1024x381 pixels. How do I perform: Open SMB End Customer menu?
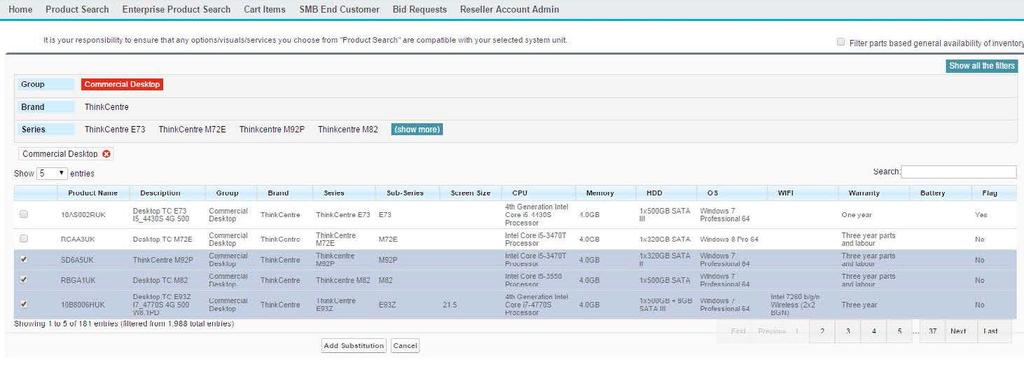point(339,9)
